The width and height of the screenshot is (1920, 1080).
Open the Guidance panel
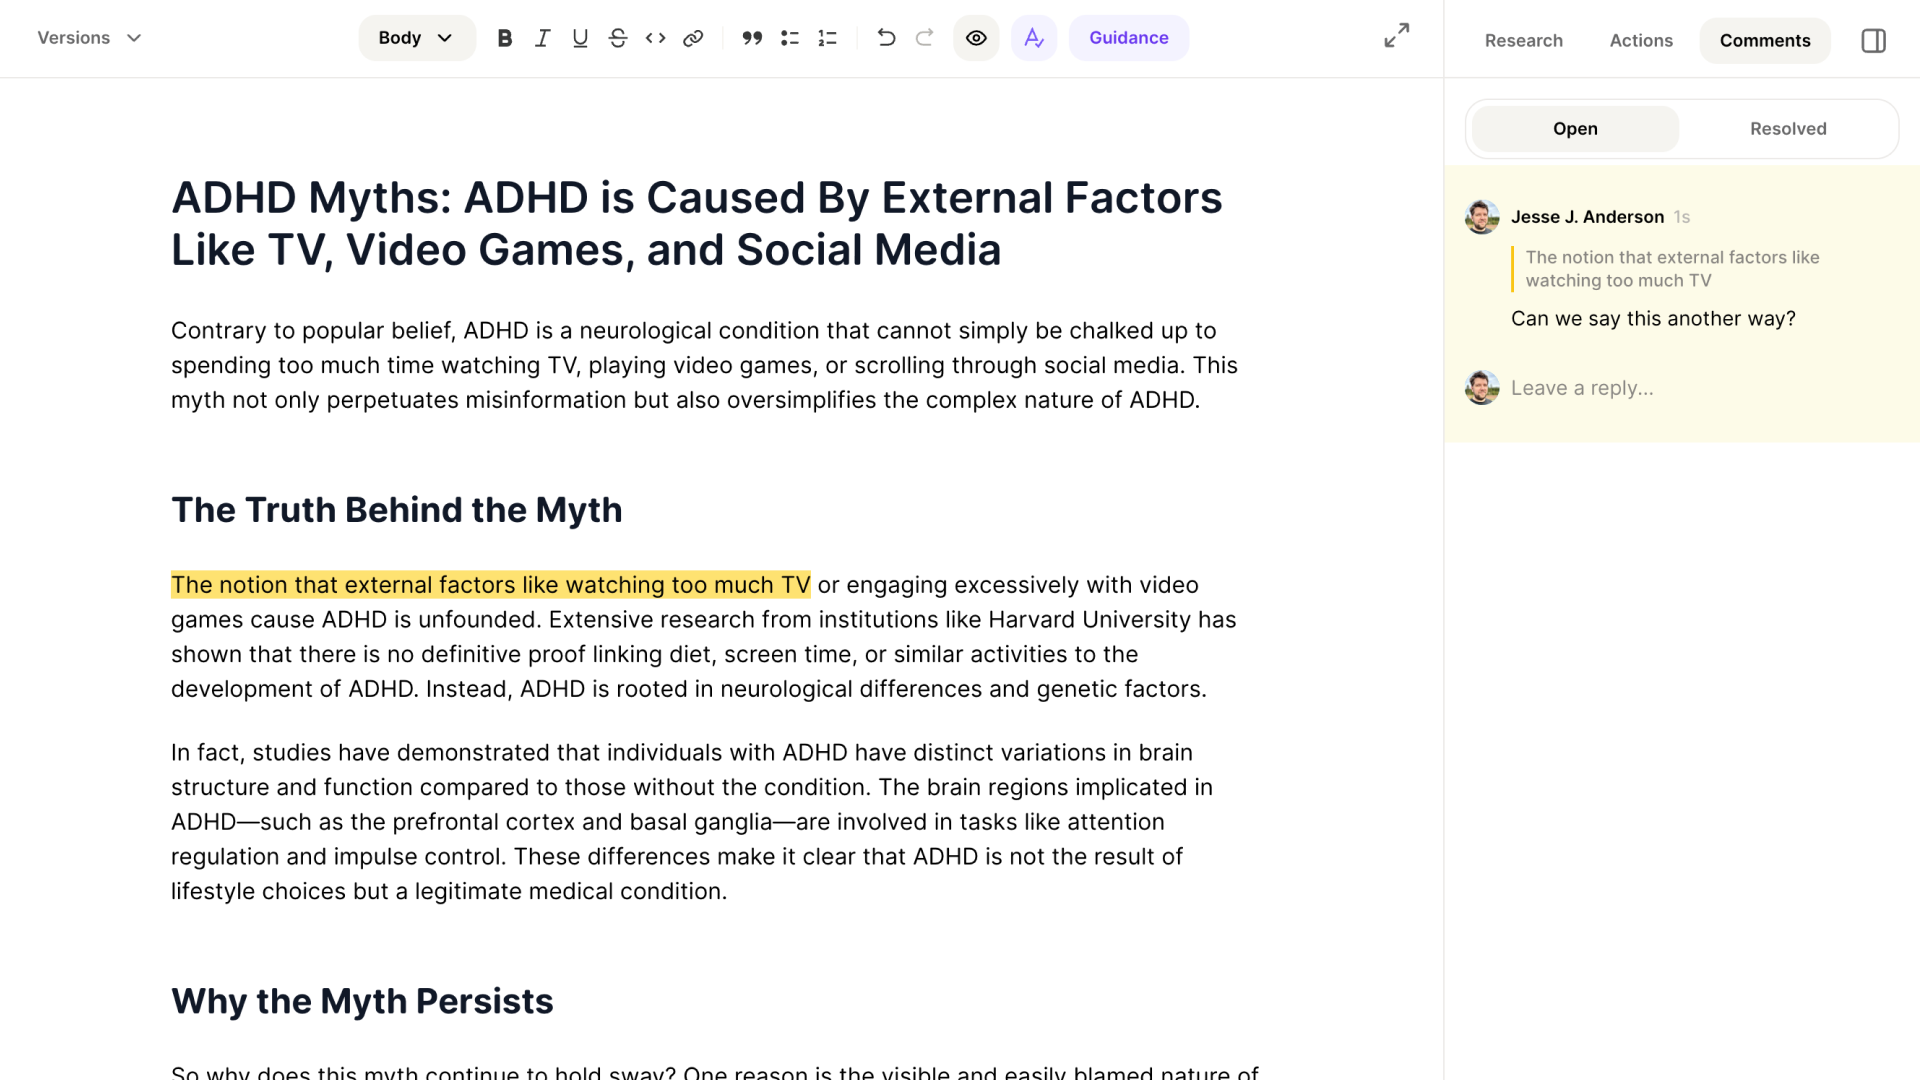click(1128, 38)
